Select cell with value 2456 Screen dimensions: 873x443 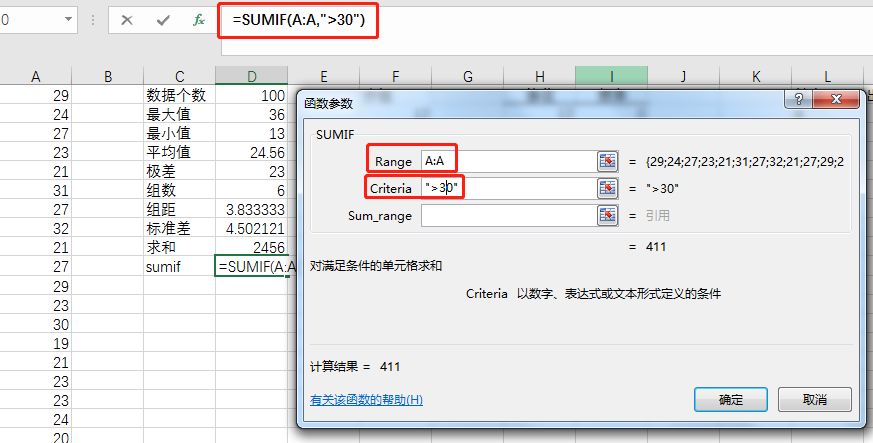pos(252,247)
